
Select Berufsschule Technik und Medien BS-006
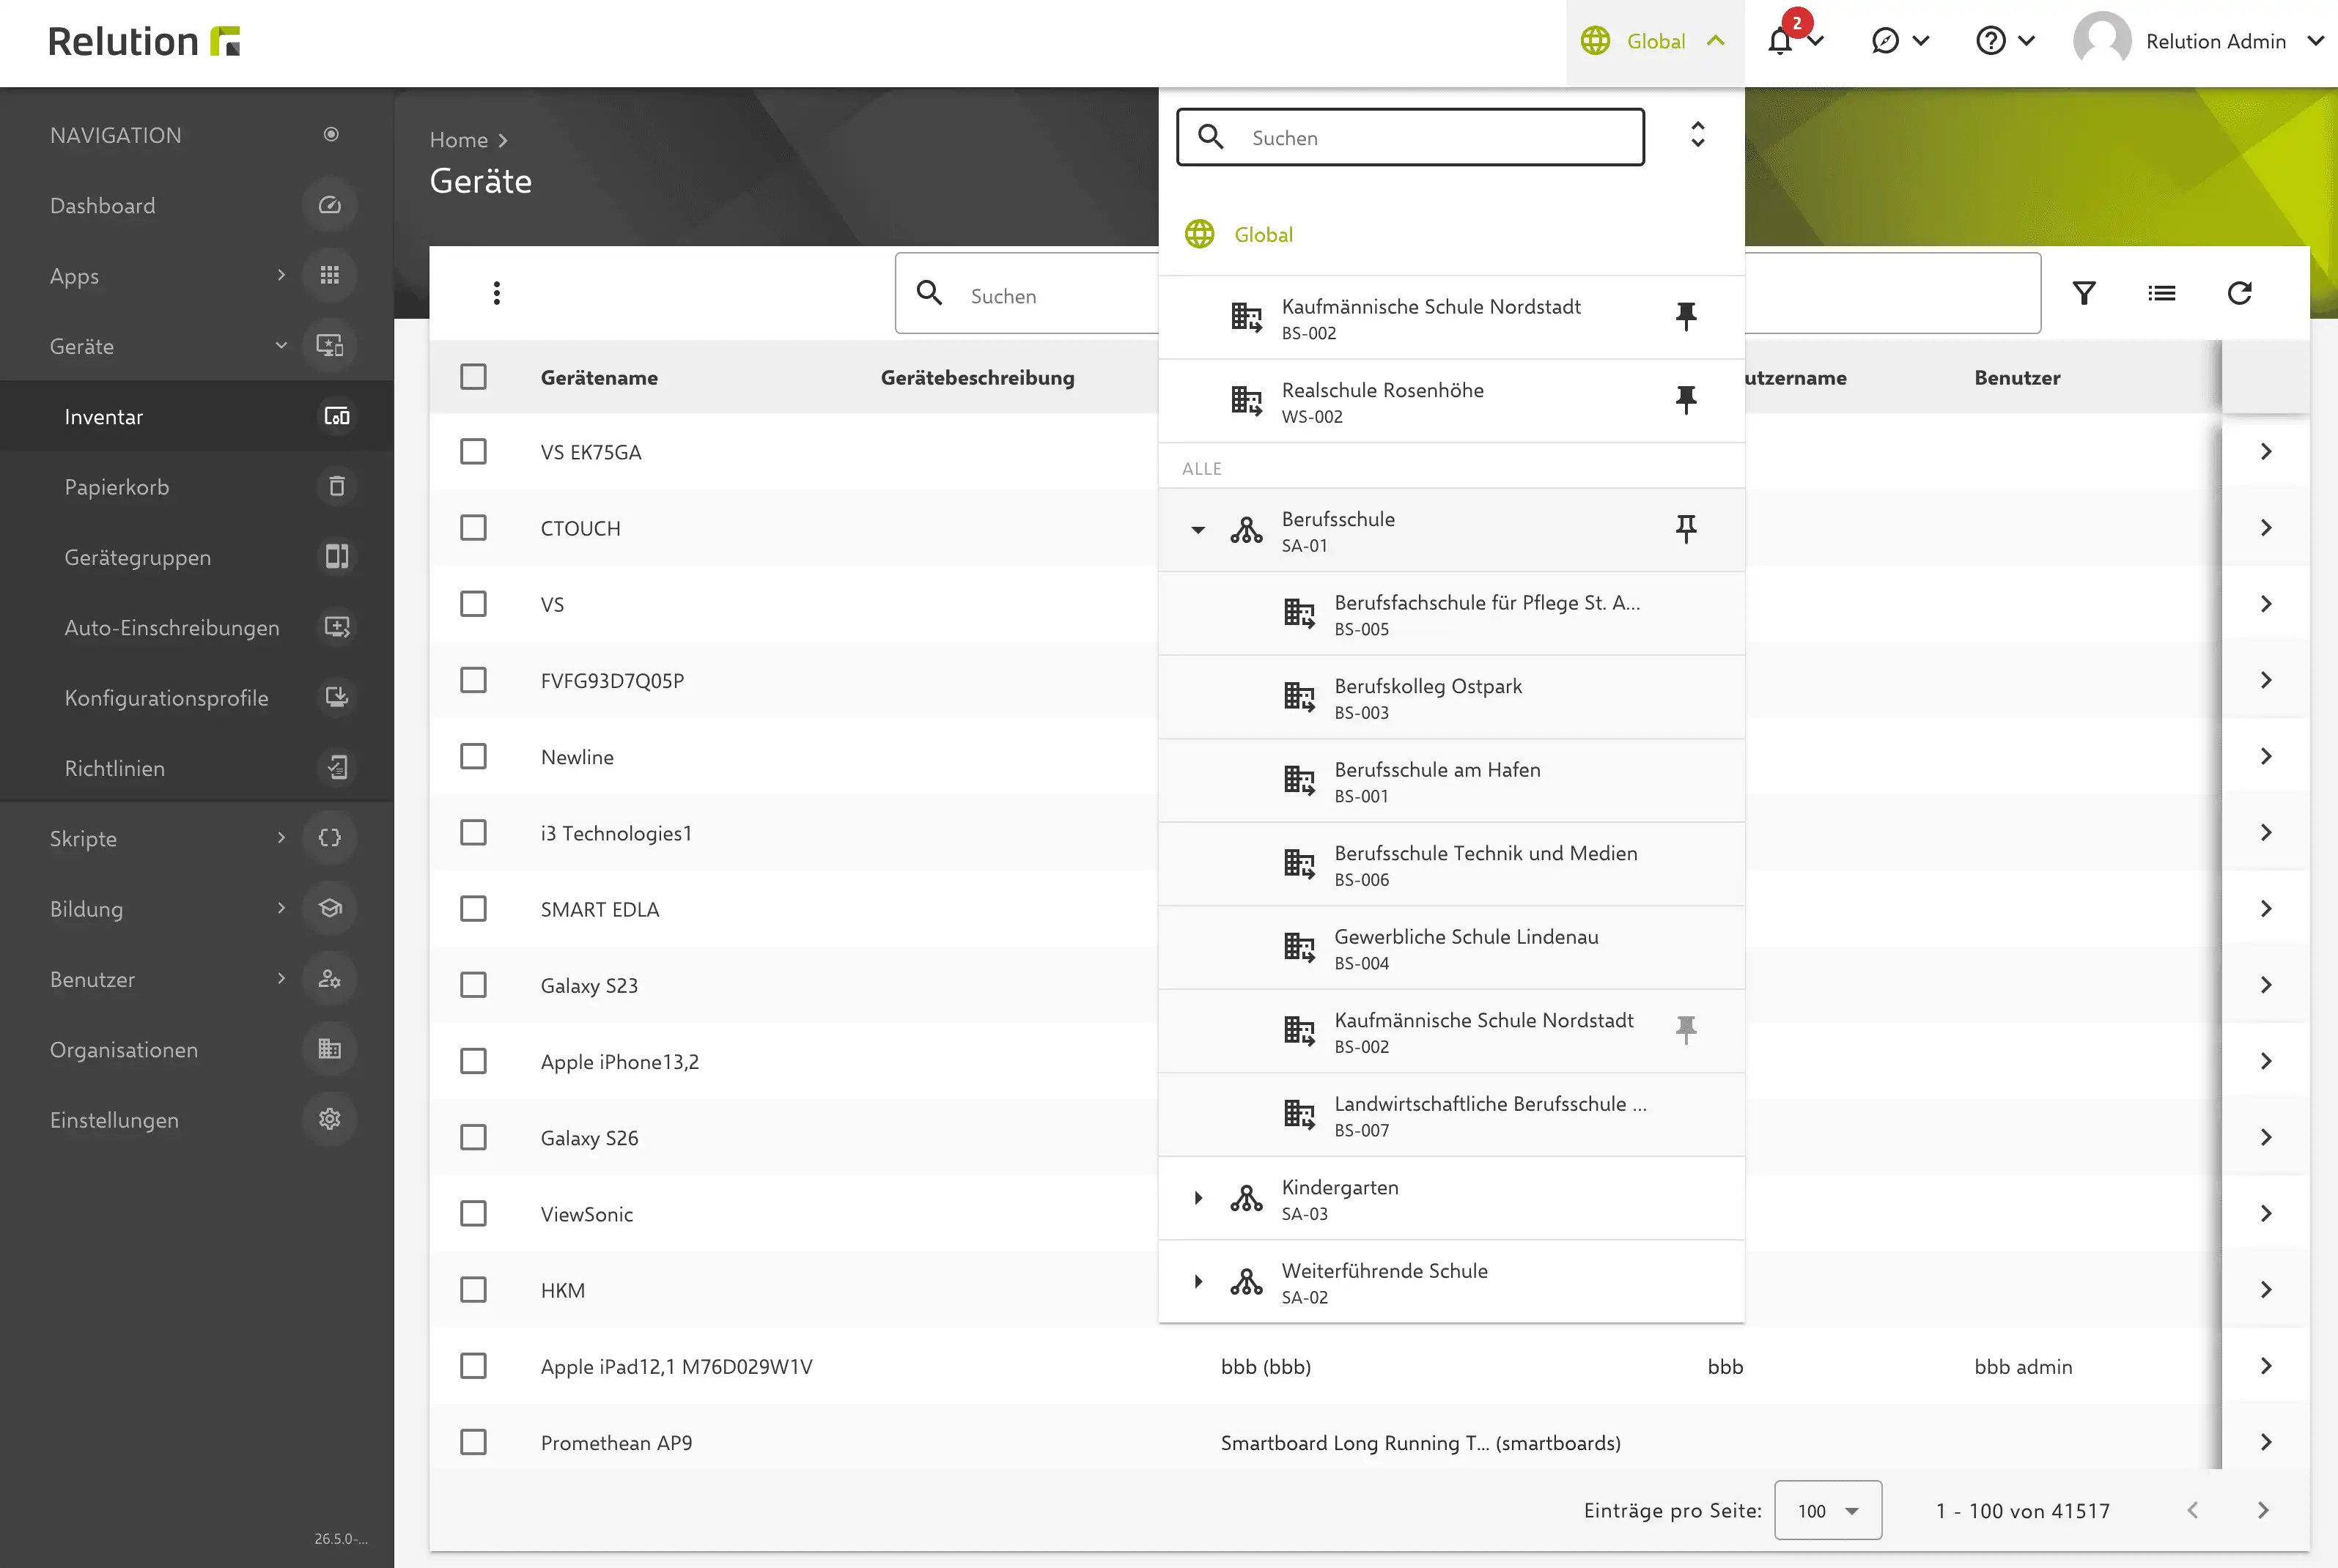click(1452, 864)
